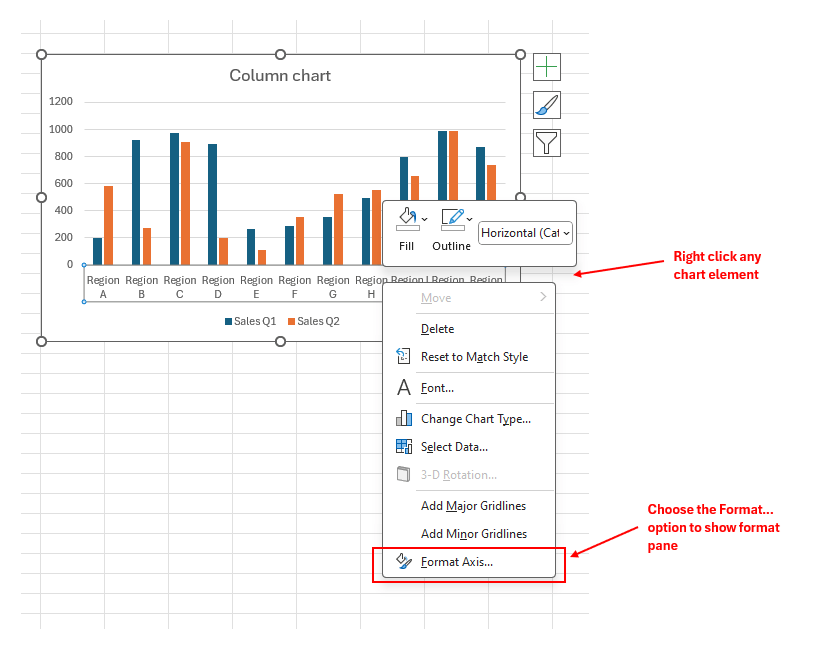
Task: Expand the Fill color dropdown arrow
Action: pos(424,219)
